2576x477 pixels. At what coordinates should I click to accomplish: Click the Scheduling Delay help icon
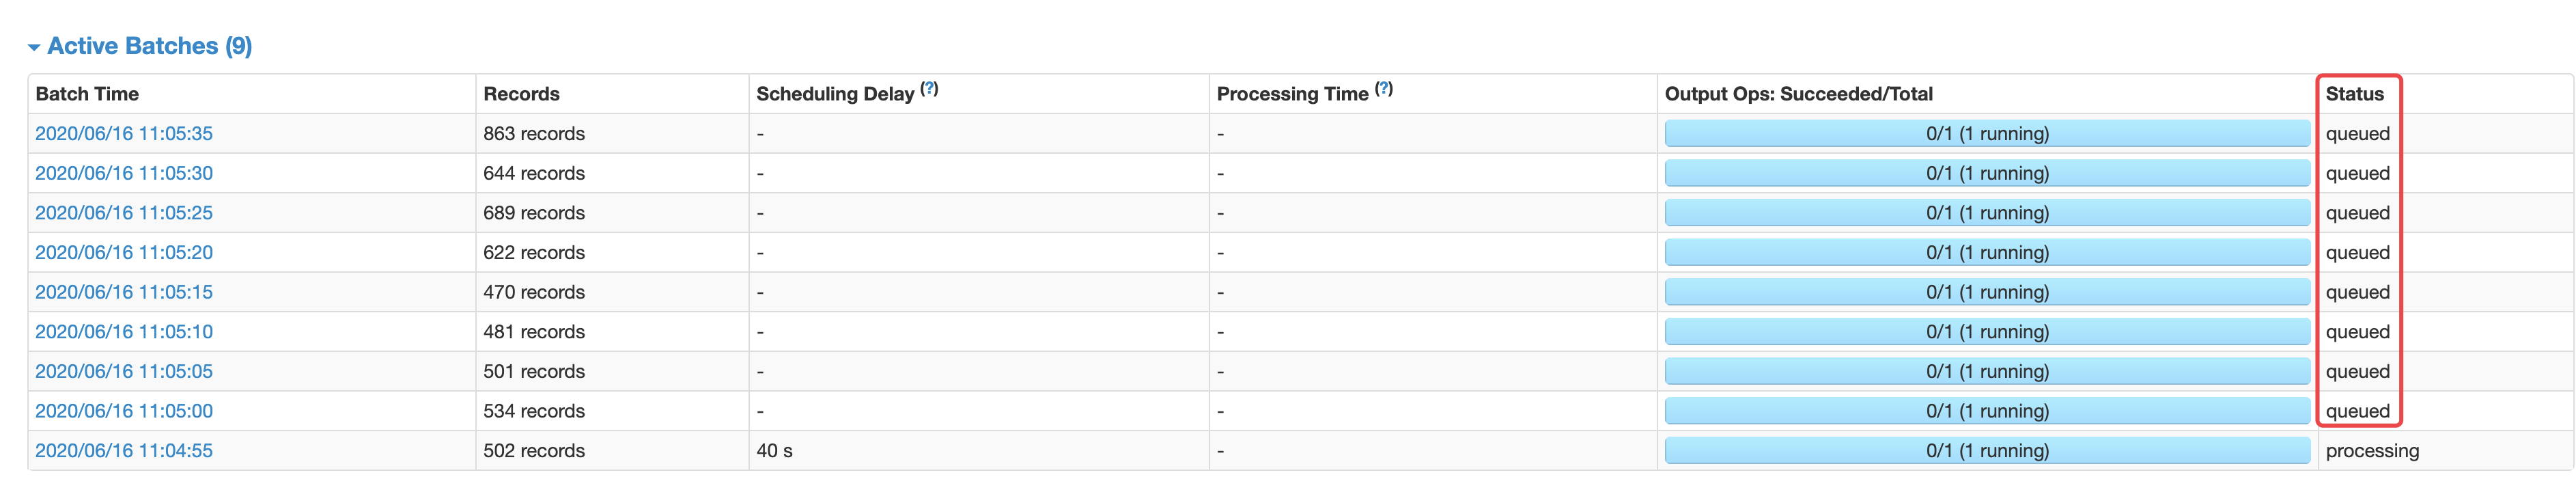point(930,88)
